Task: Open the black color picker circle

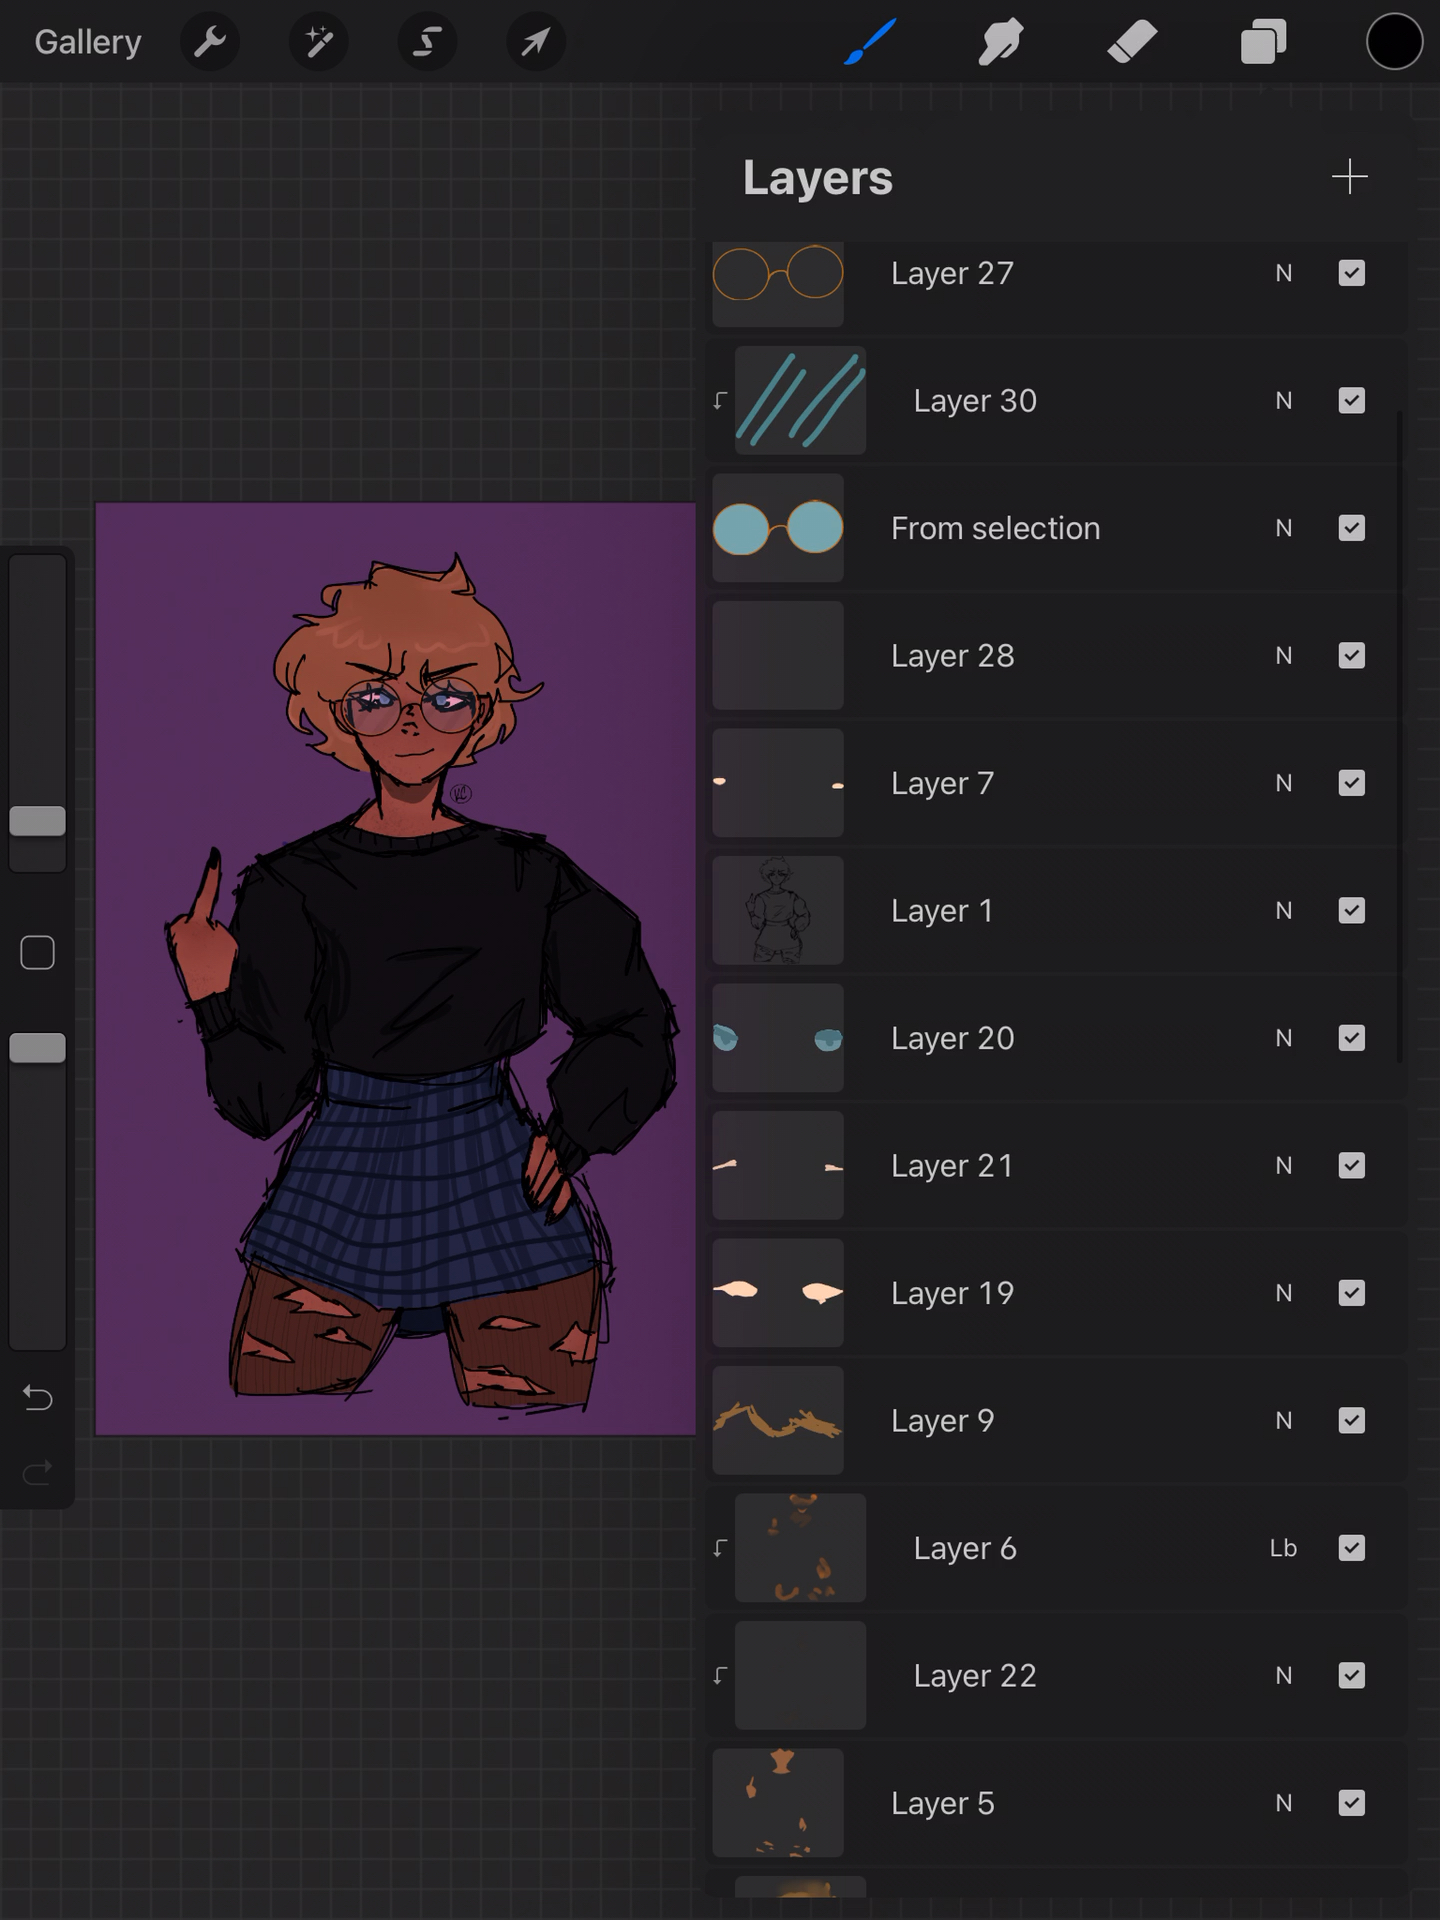Action: tap(1394, 42)
